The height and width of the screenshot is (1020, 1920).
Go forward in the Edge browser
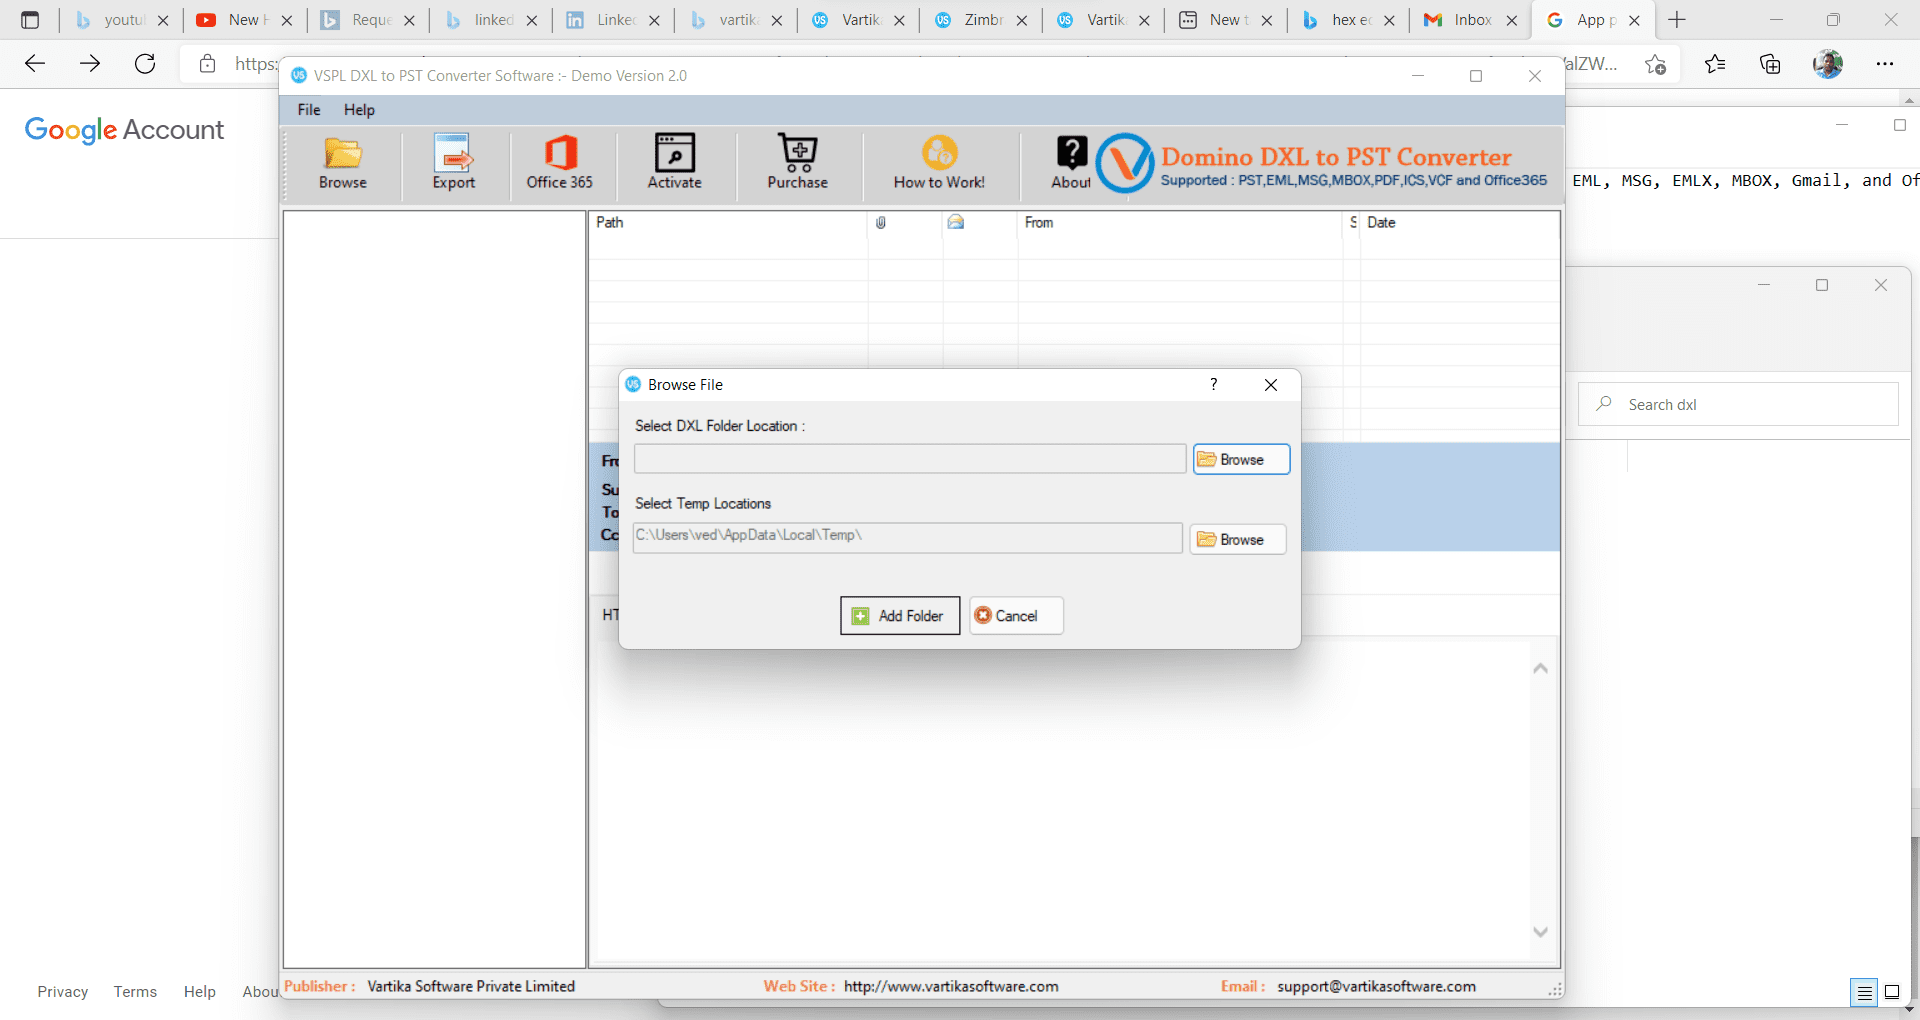90,64
